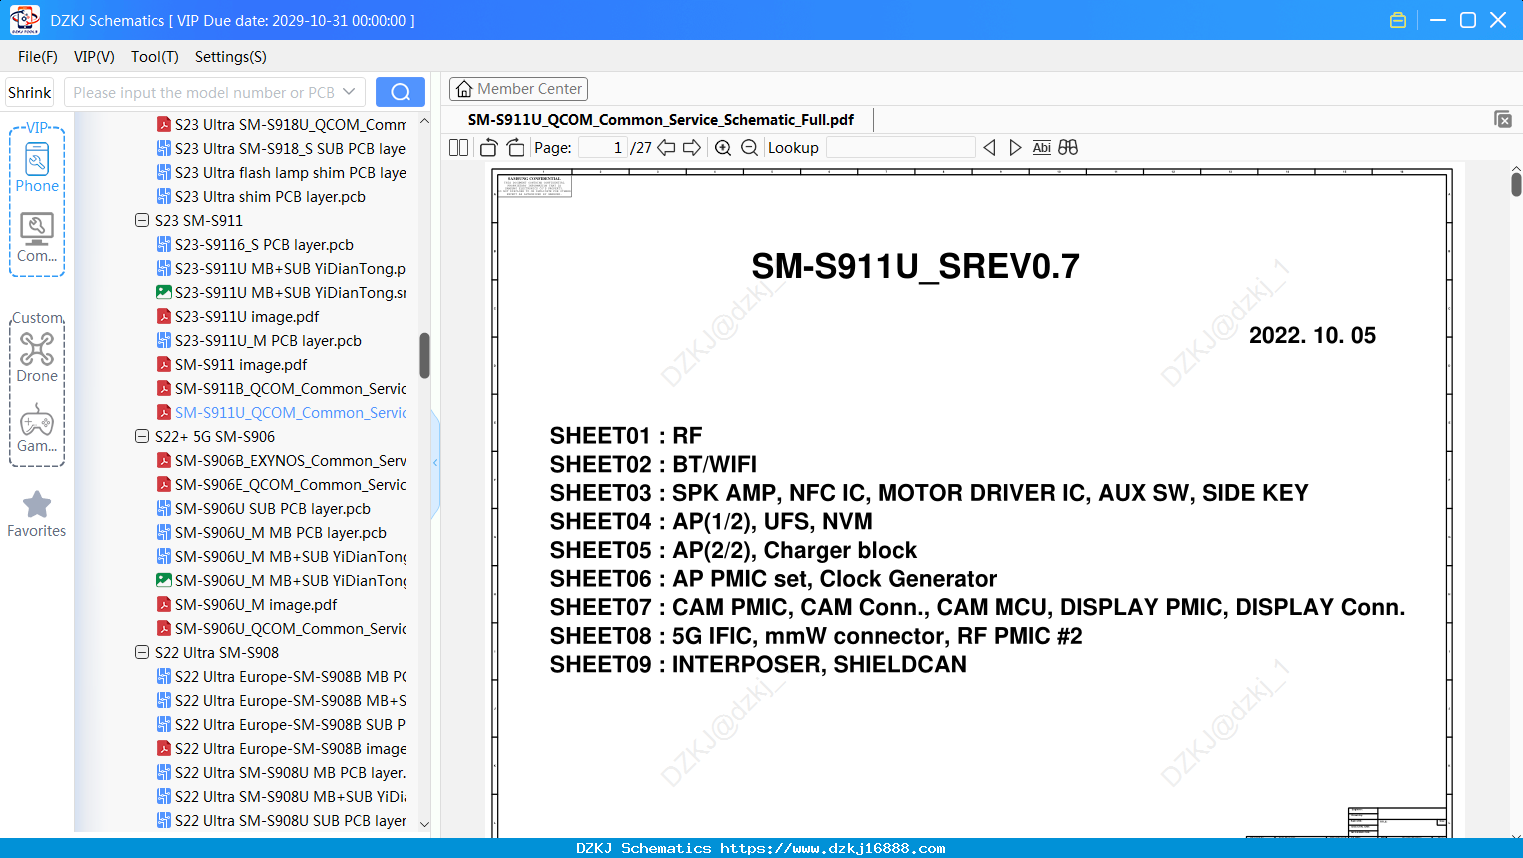The image size is (1523, 858).
Task: Click the Shrink button
Action: pyautogui.click(x=30, y=92)
